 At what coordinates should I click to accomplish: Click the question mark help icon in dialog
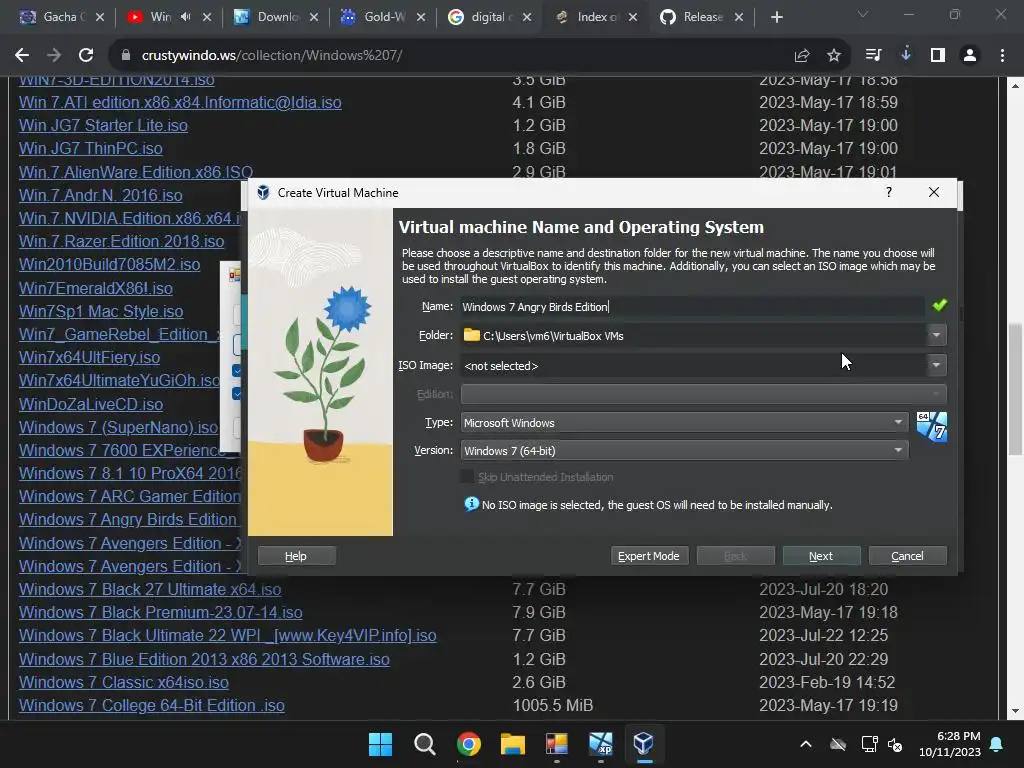pyautogui.click(x=888, y=192)
